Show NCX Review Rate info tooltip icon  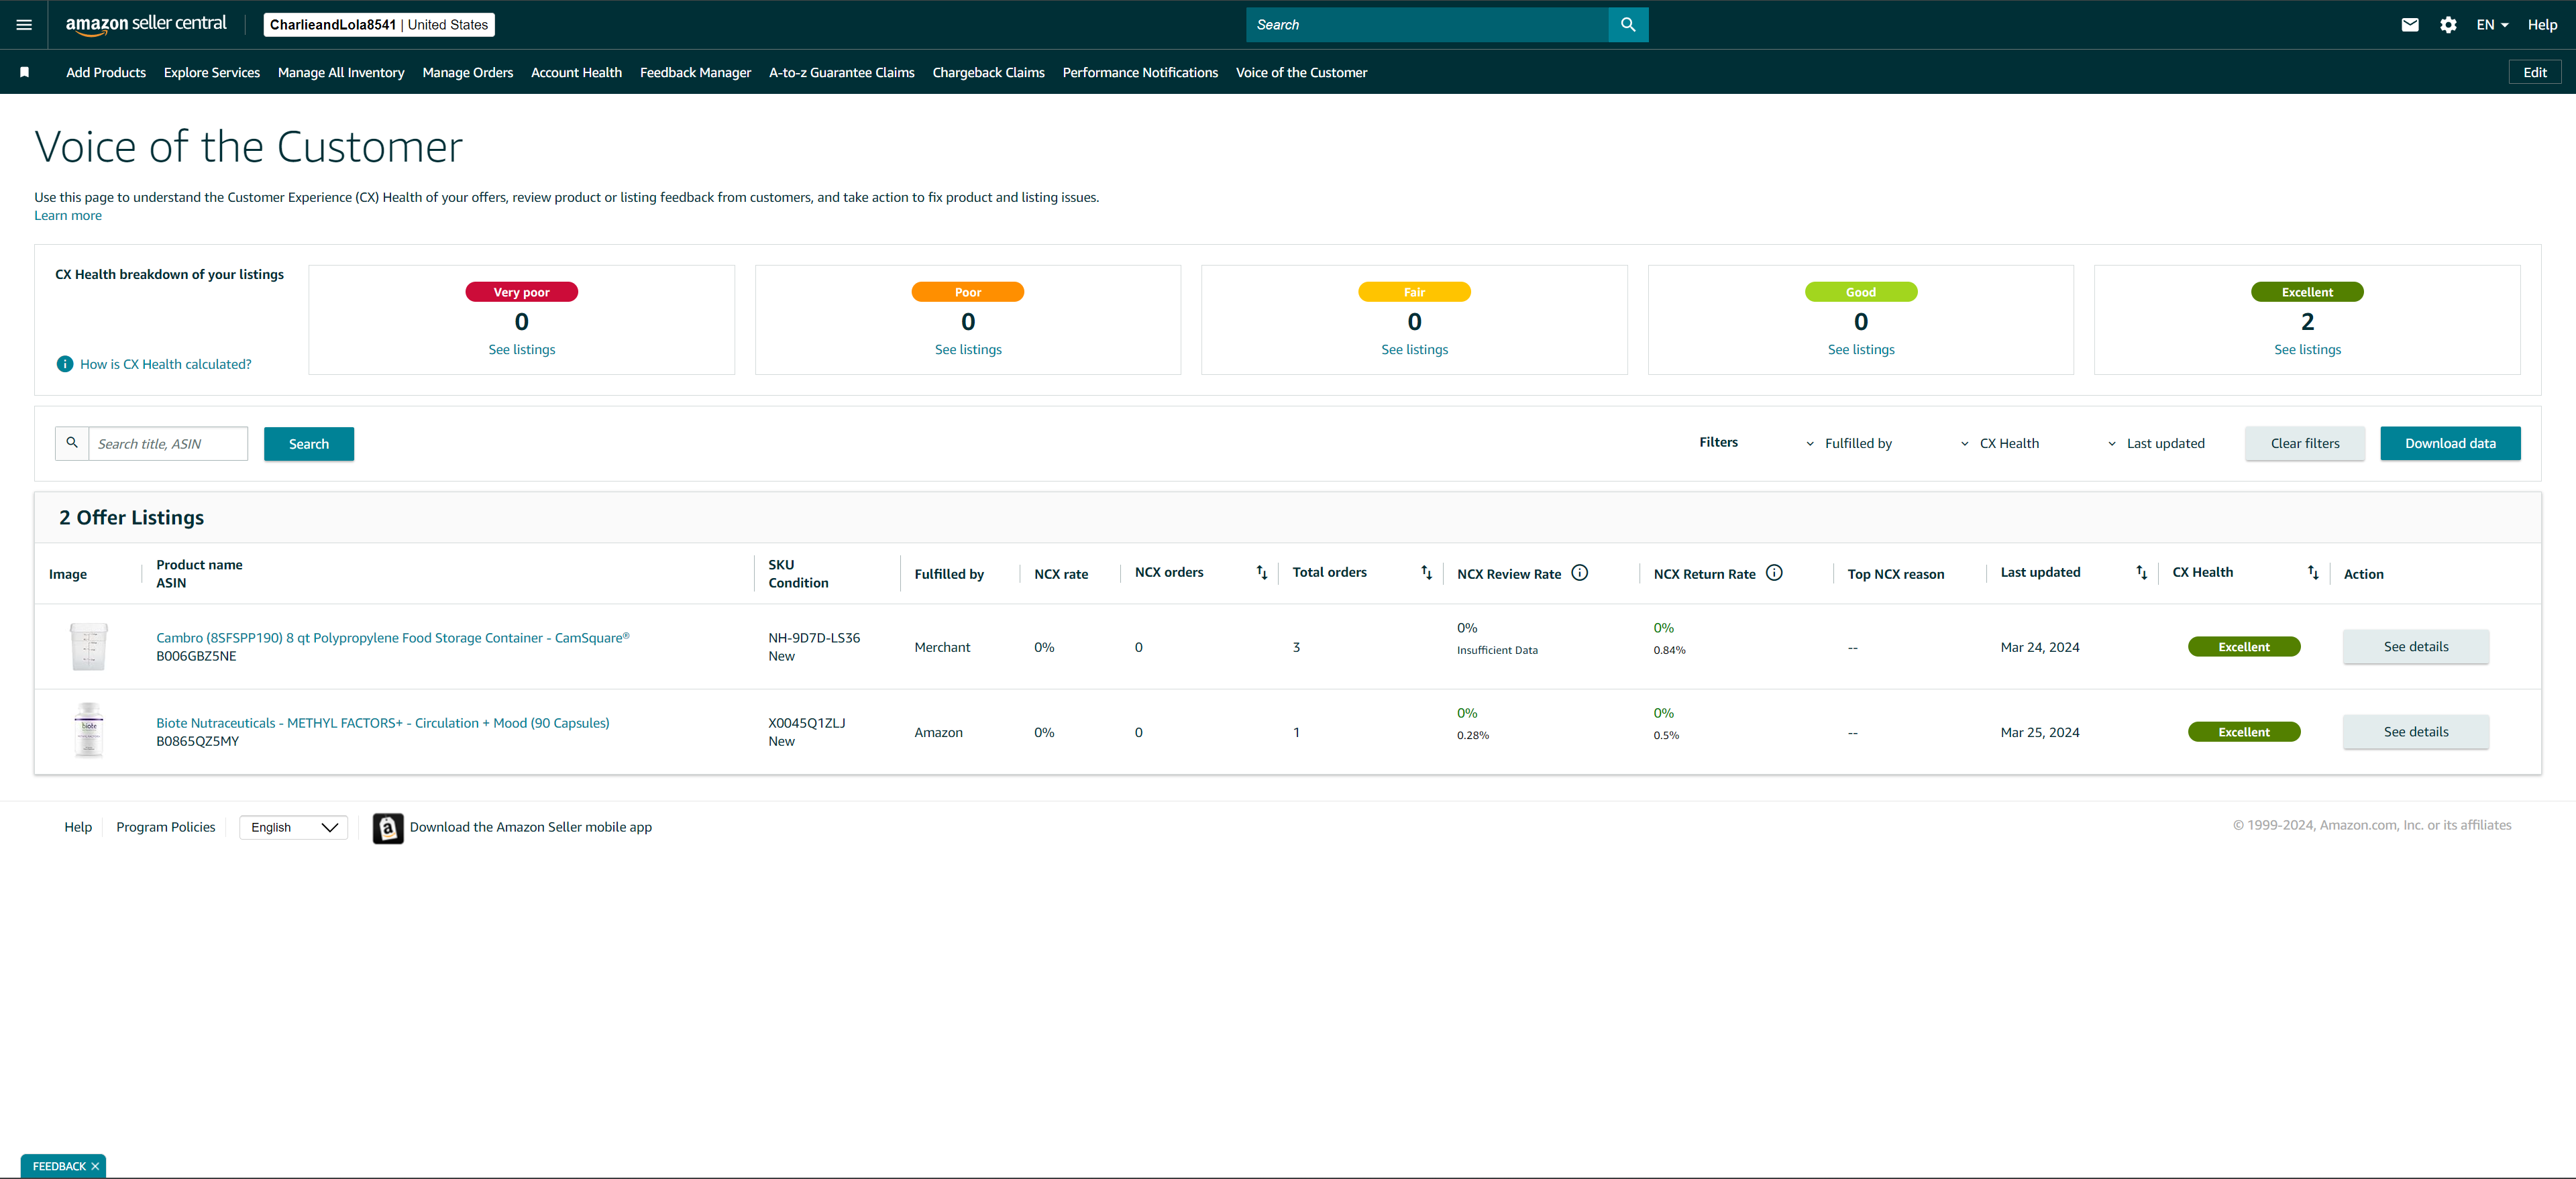[1580, 573]
